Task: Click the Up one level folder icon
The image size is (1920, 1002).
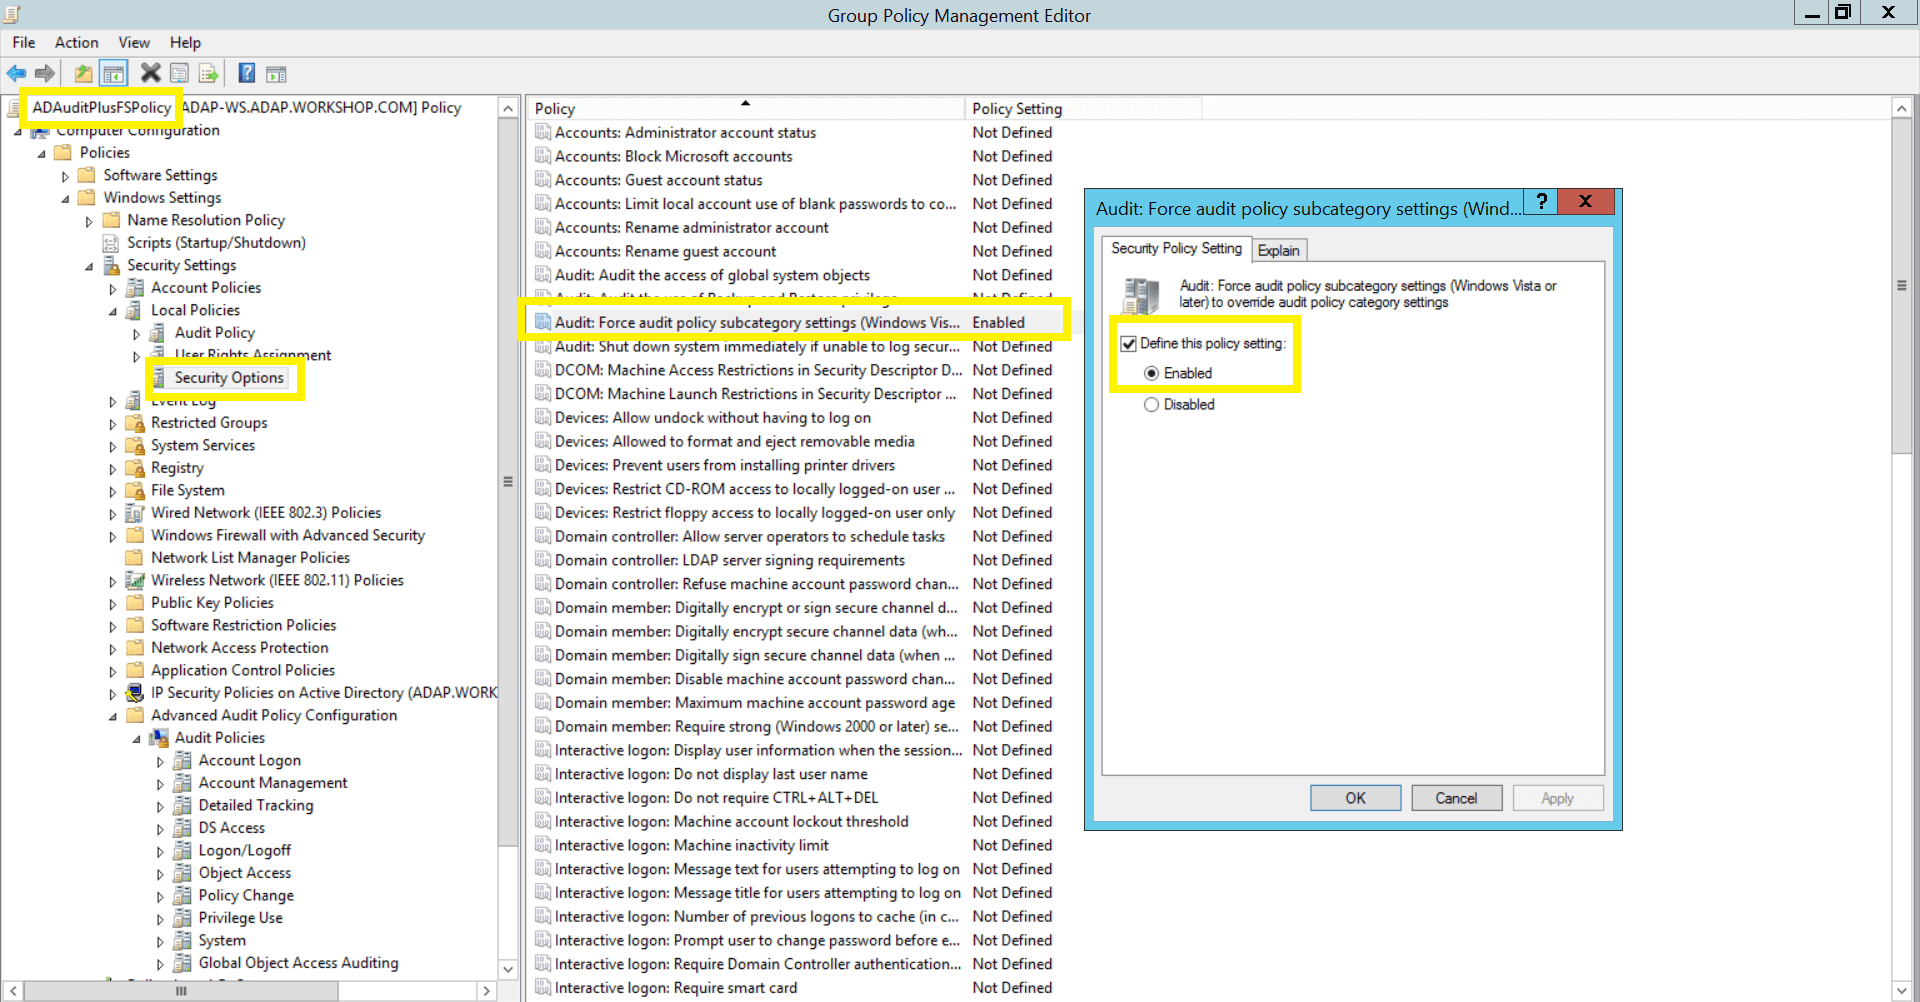Action: (83, 73)
